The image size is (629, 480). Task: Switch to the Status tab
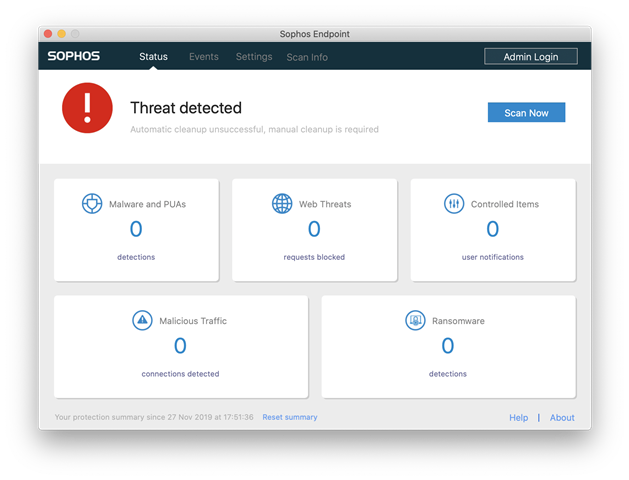pos(153,57)
